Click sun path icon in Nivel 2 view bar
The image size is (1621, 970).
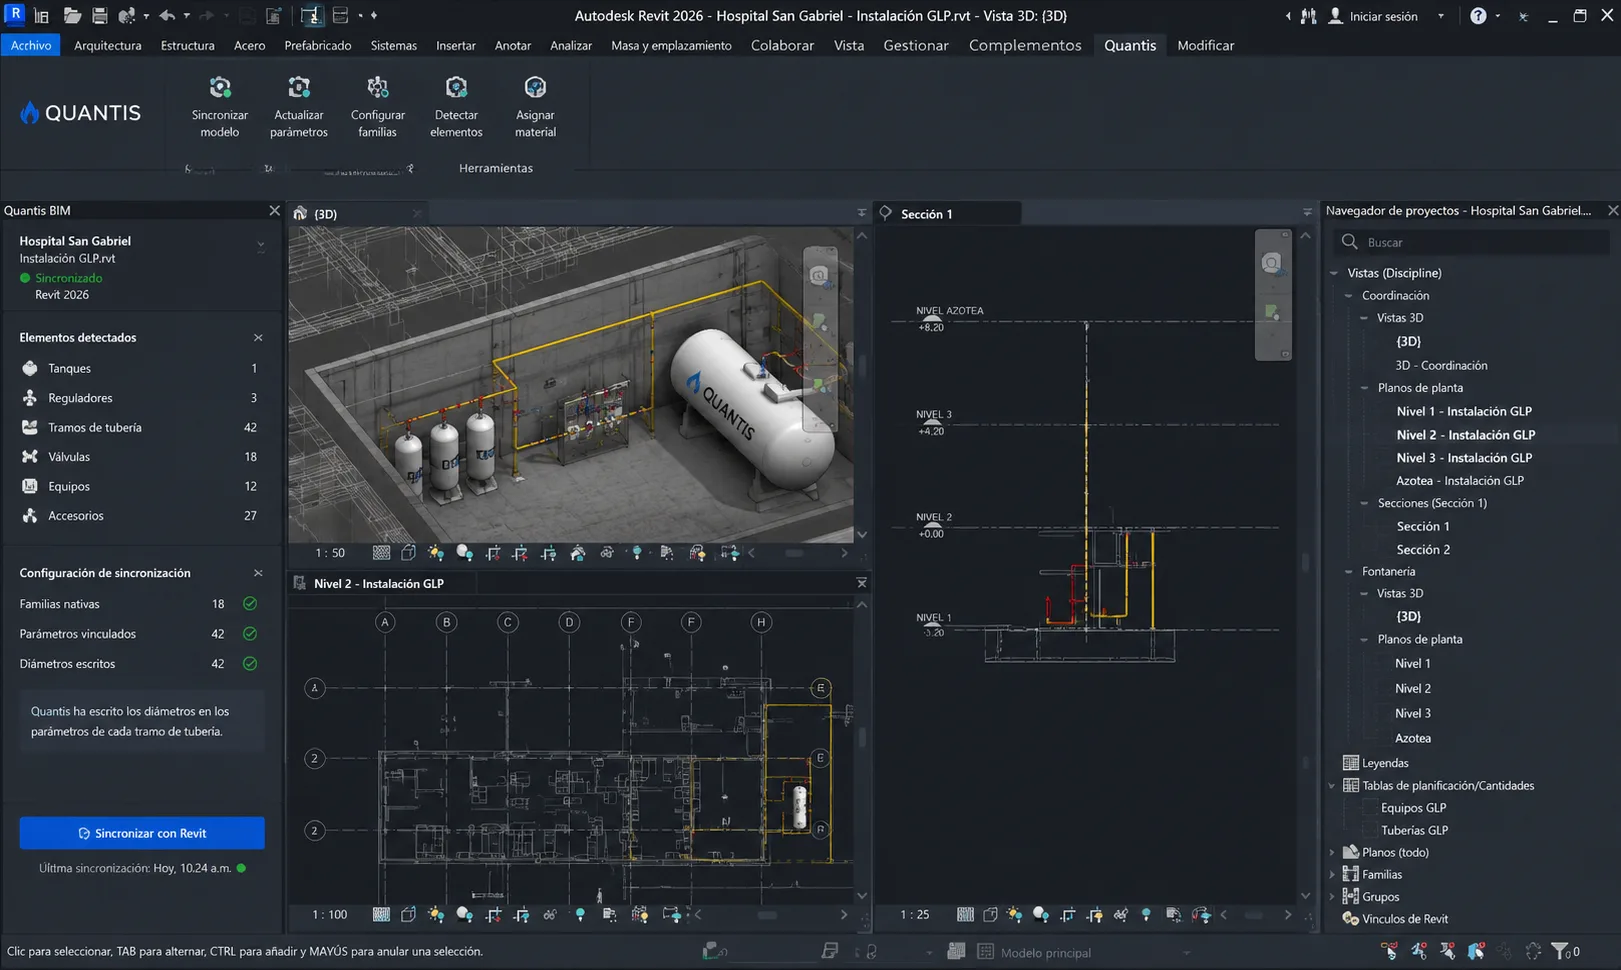(435, 914)
